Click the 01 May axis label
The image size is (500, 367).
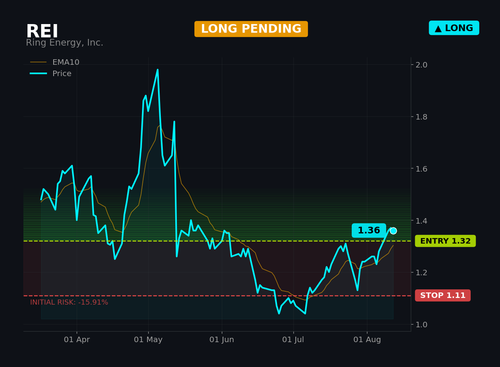click(148, 340)
